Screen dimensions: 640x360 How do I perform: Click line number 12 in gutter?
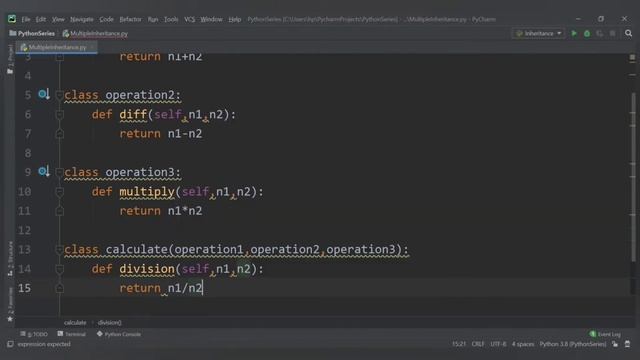[24, 230]
